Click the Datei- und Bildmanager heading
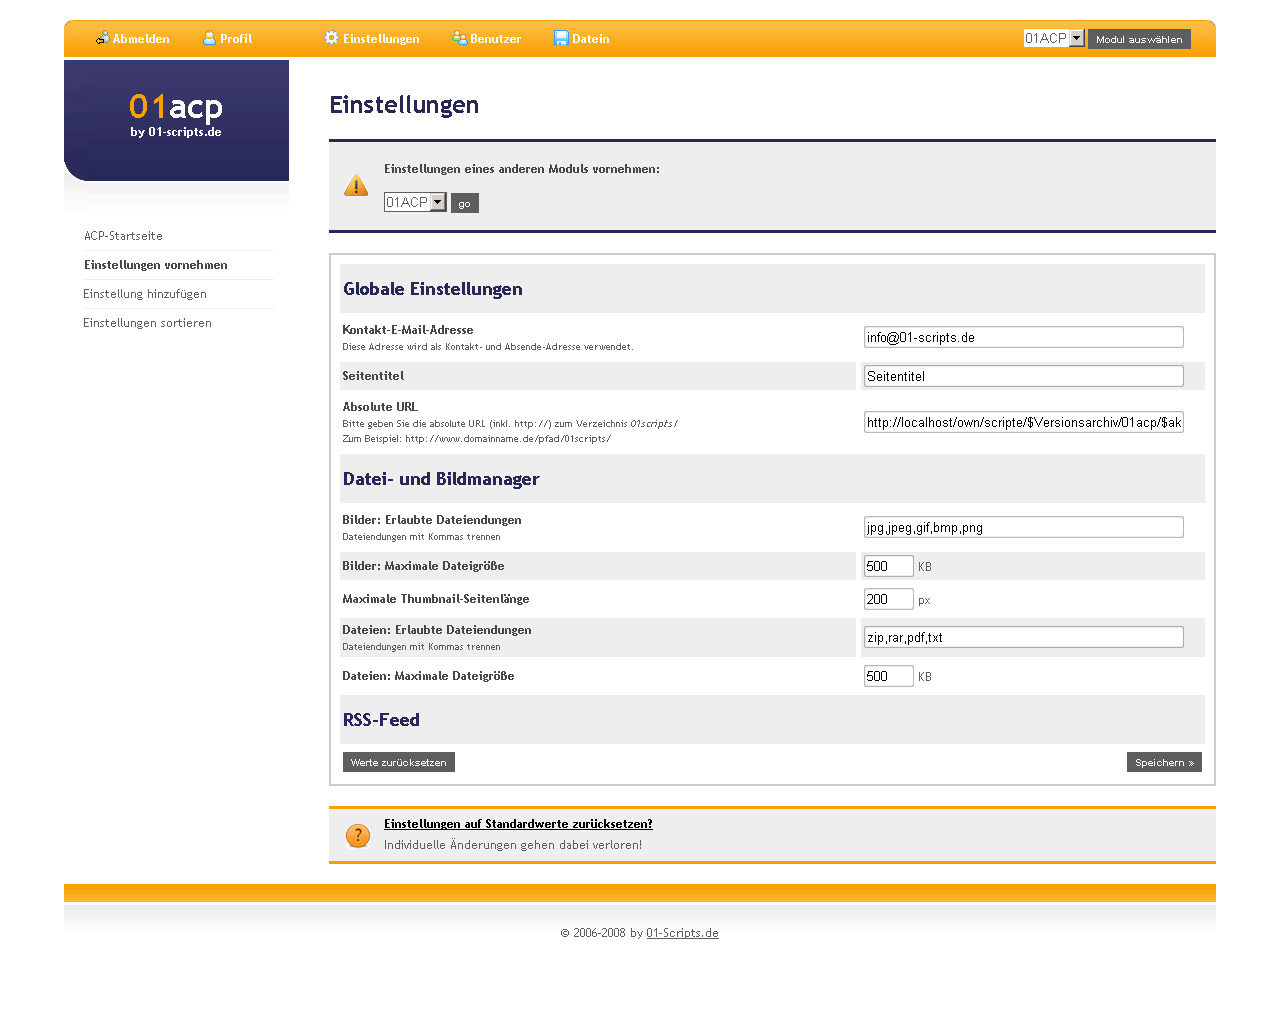The image size is (1280, 1024). click(x=441, y=479)
